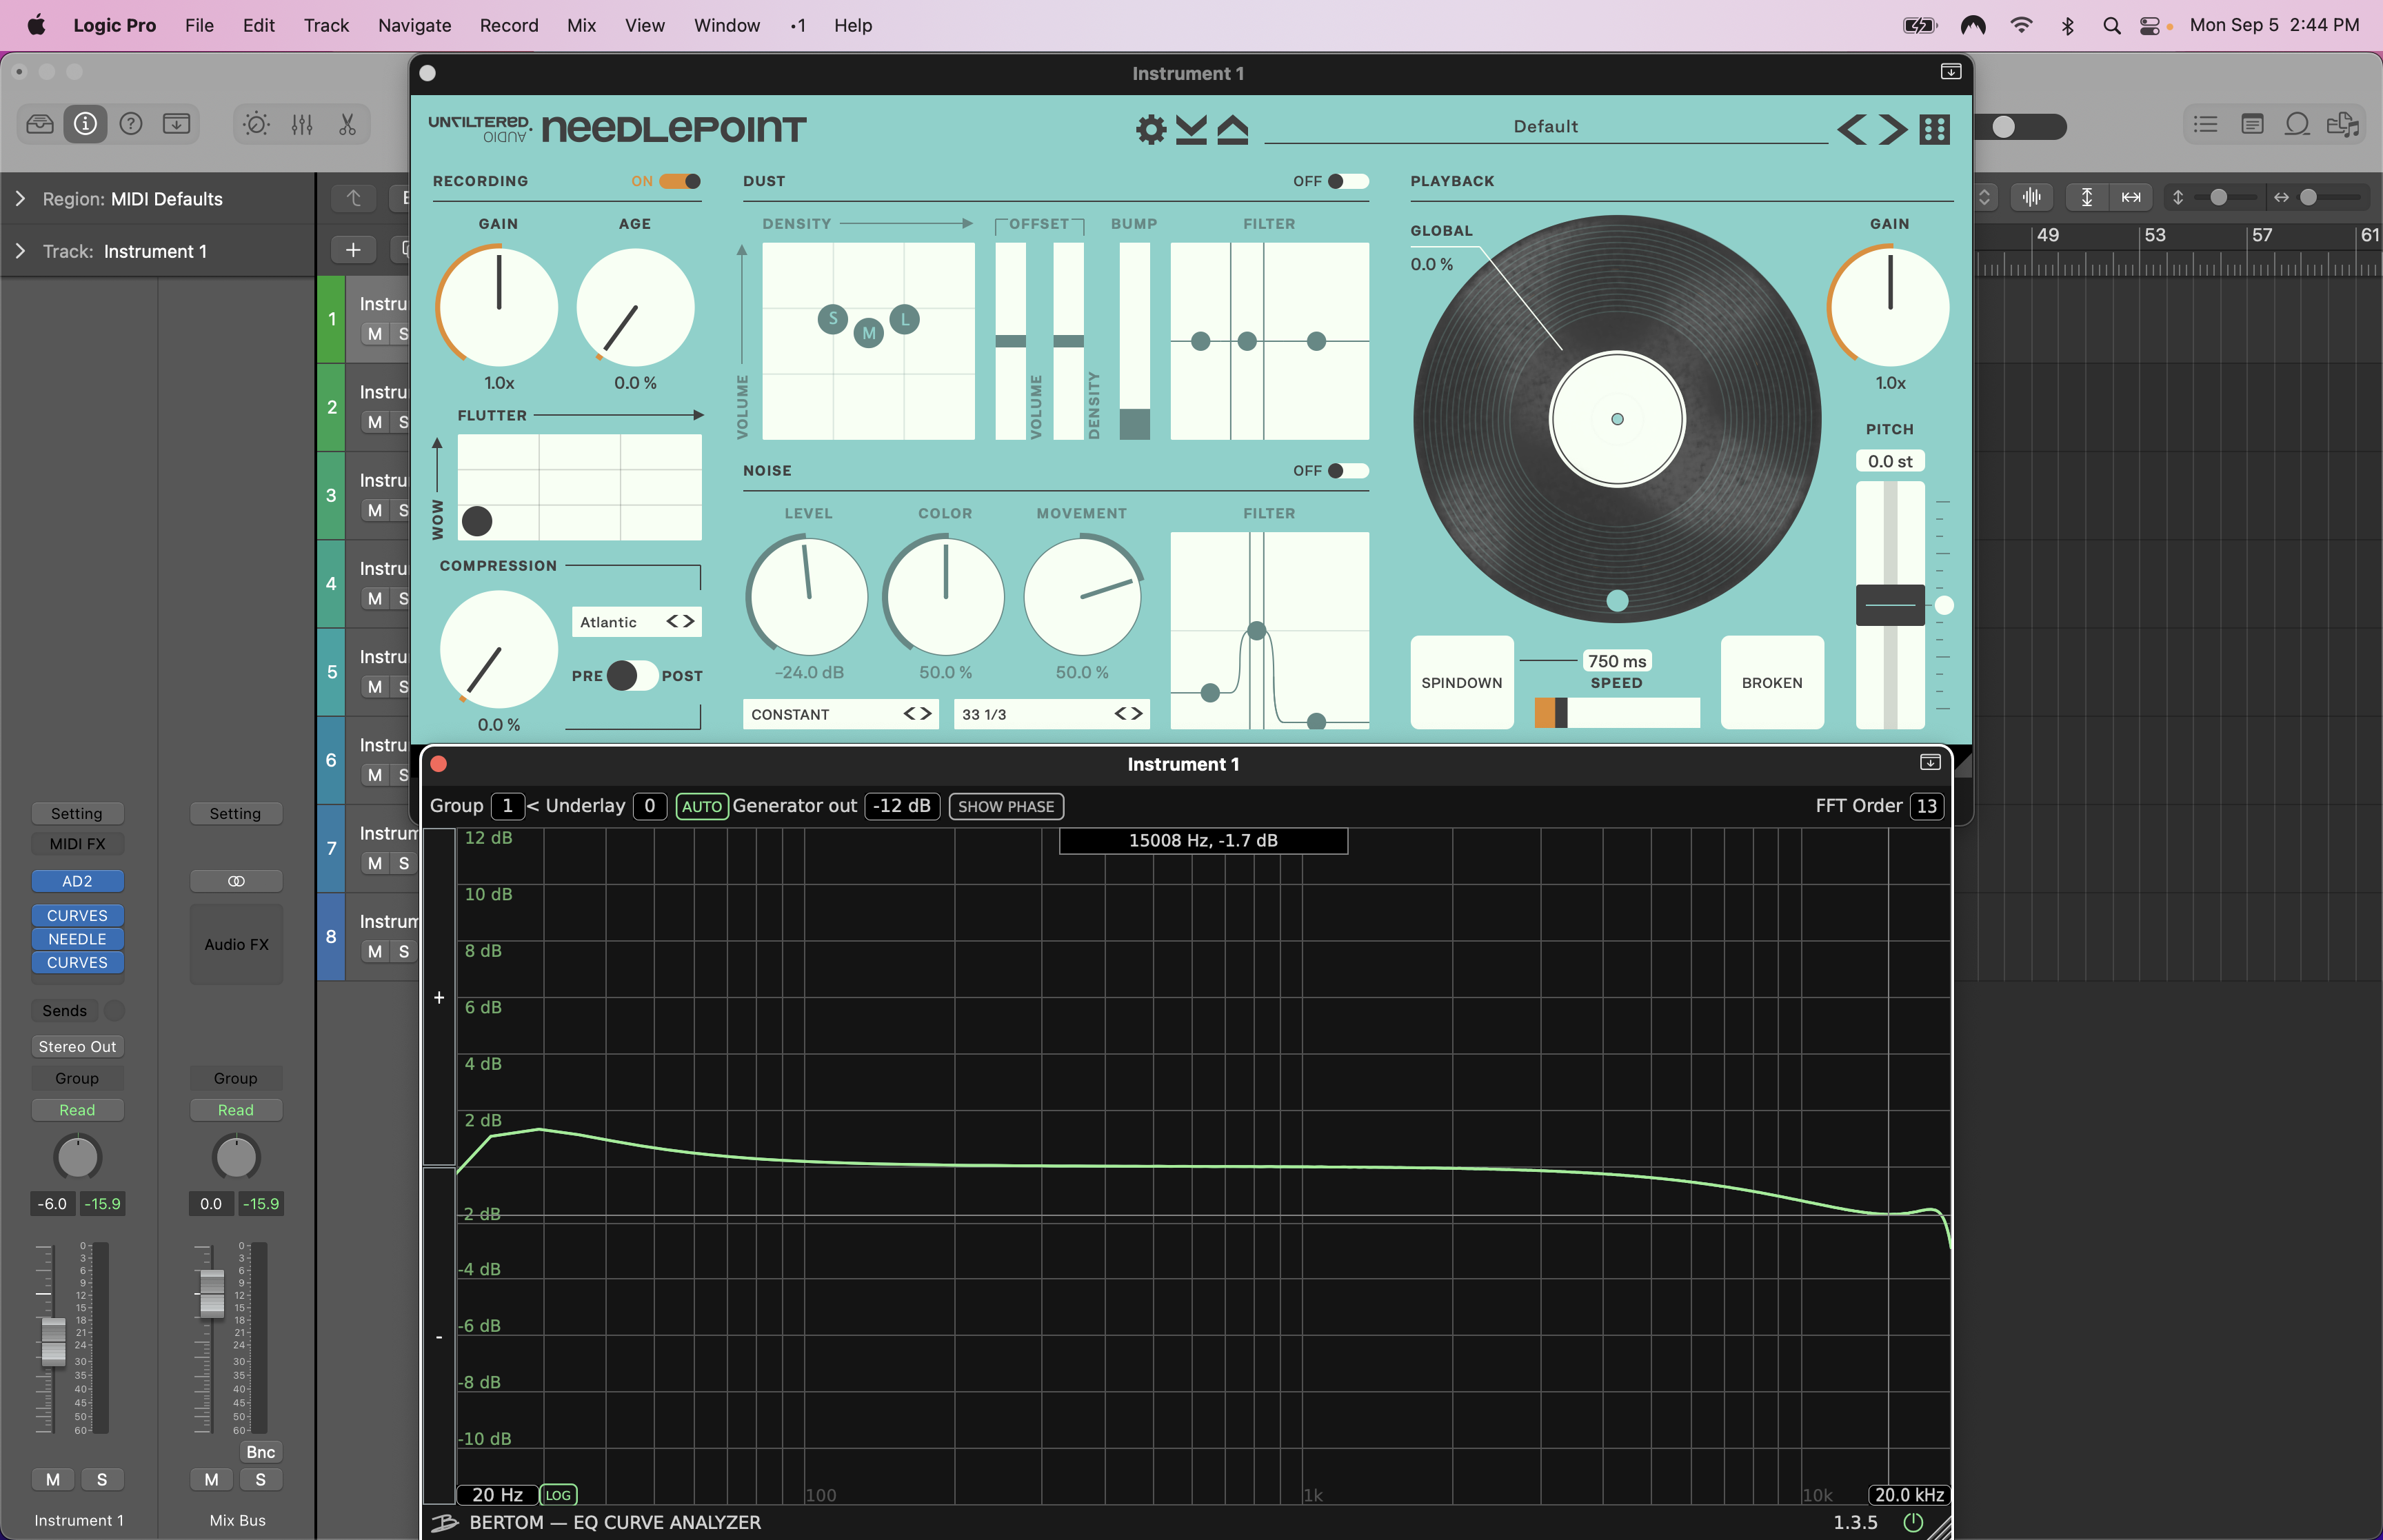Open the Mixer icon in Logic toolbar
The height and width of the screenshot is (1540, 2383).
[x=302, y=124]
